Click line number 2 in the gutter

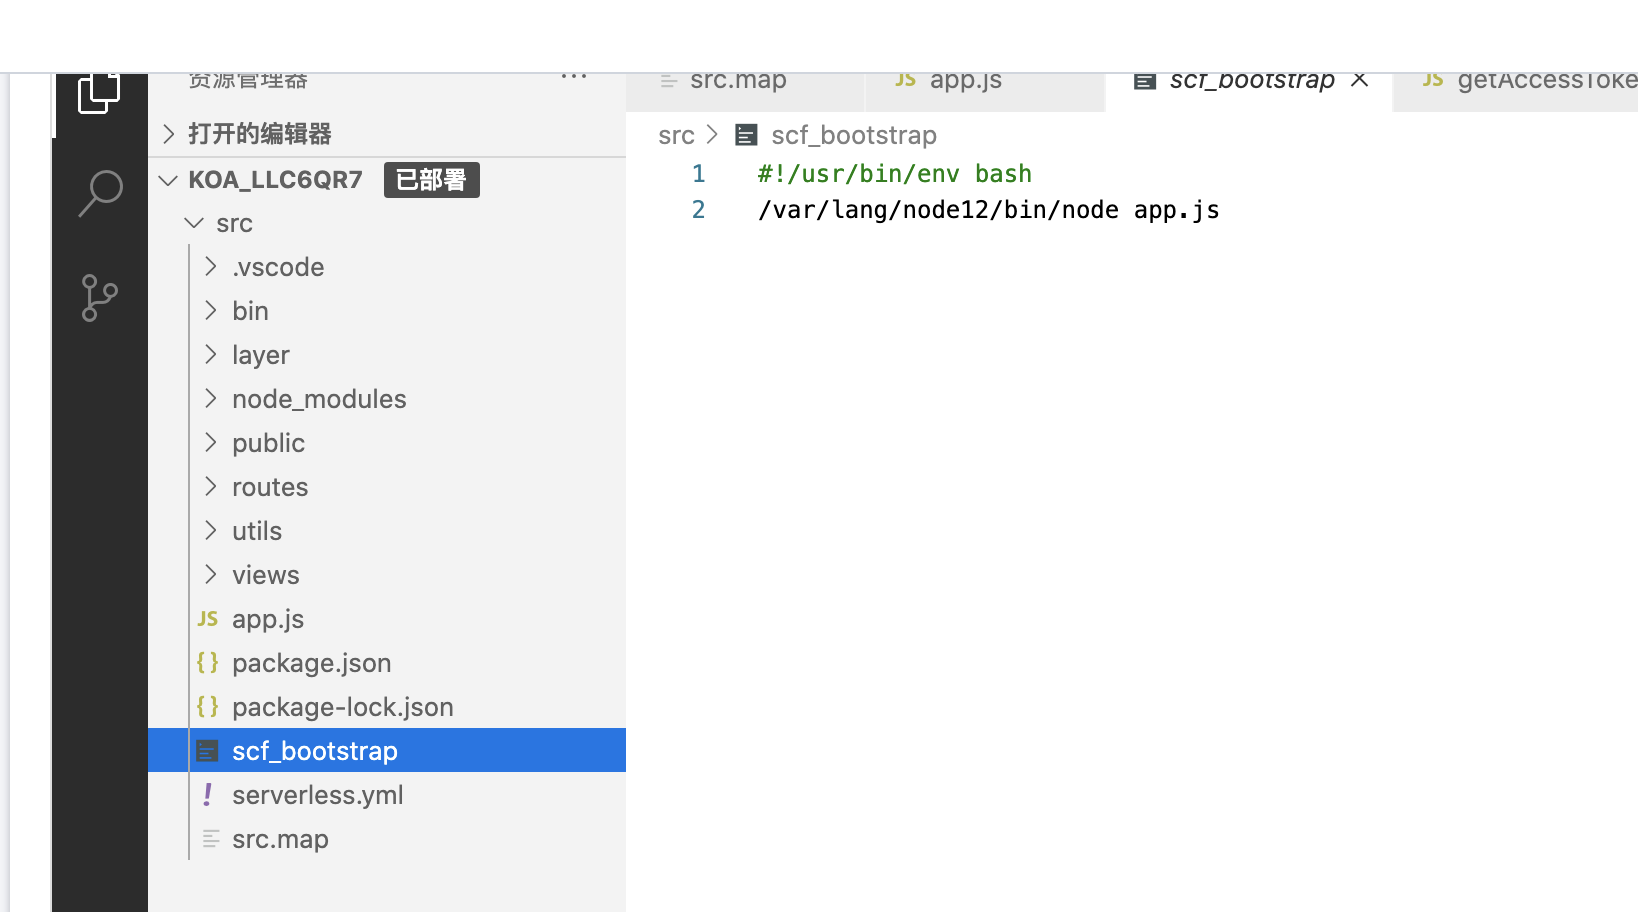pos(699,210)
